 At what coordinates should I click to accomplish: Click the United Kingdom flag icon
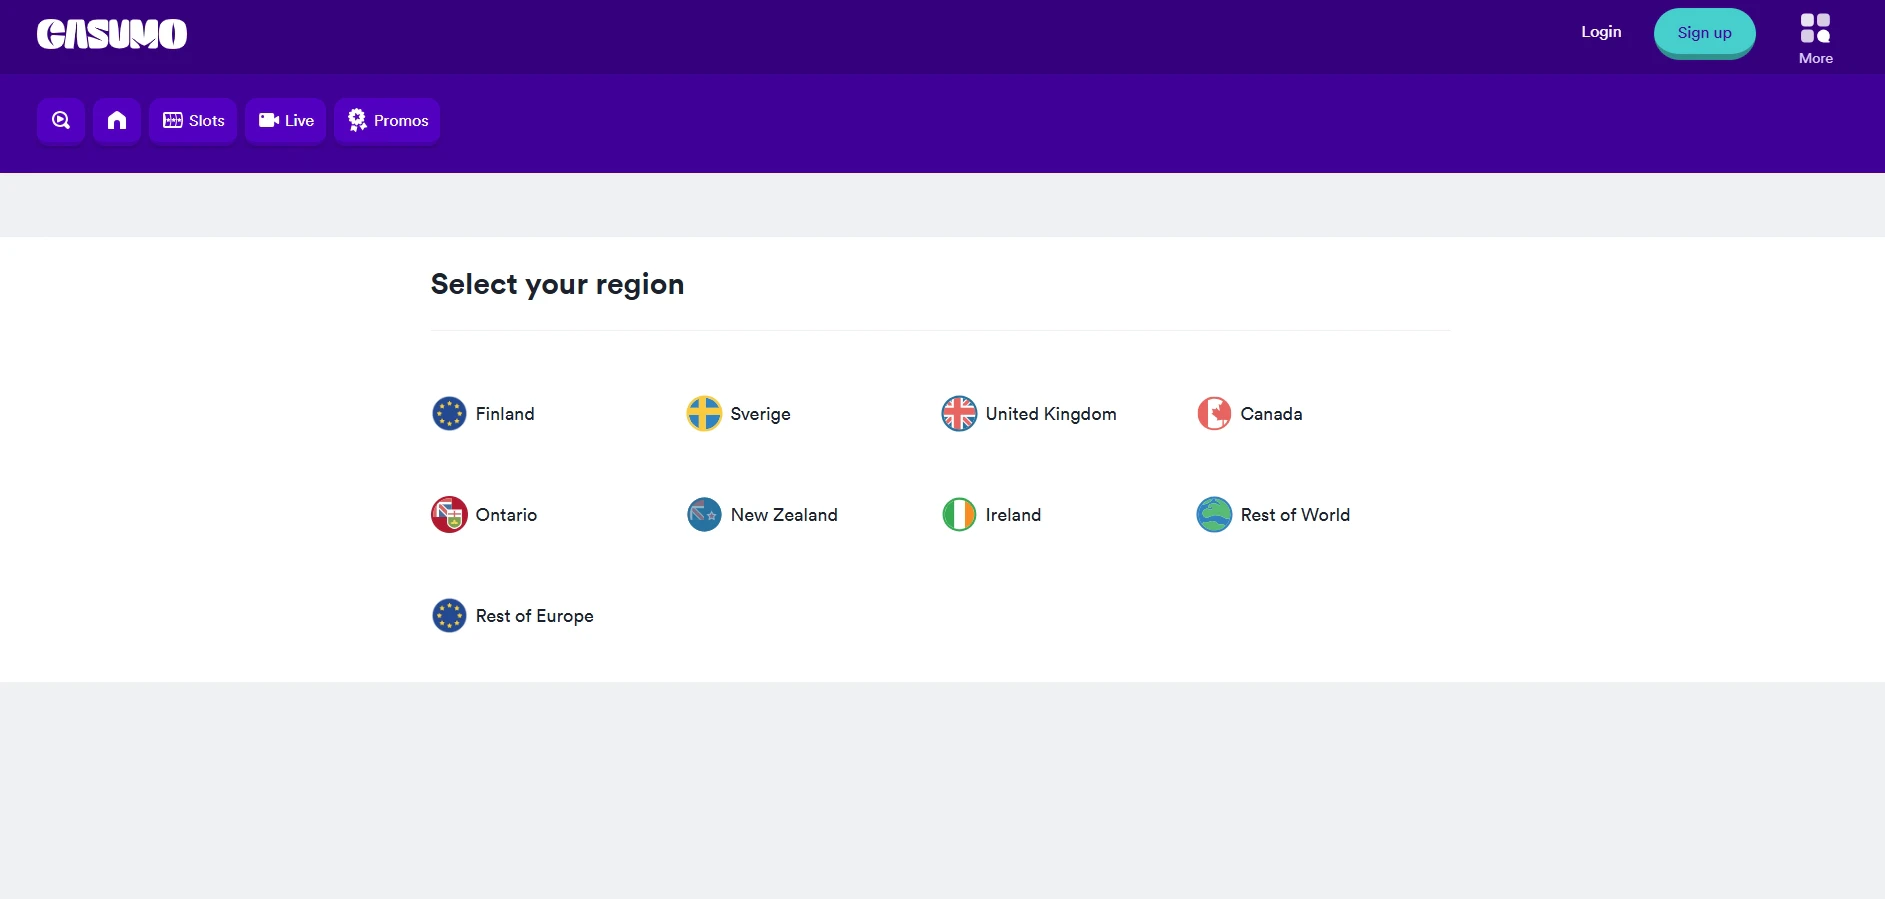pyautogui.click(x=959, y=414)
